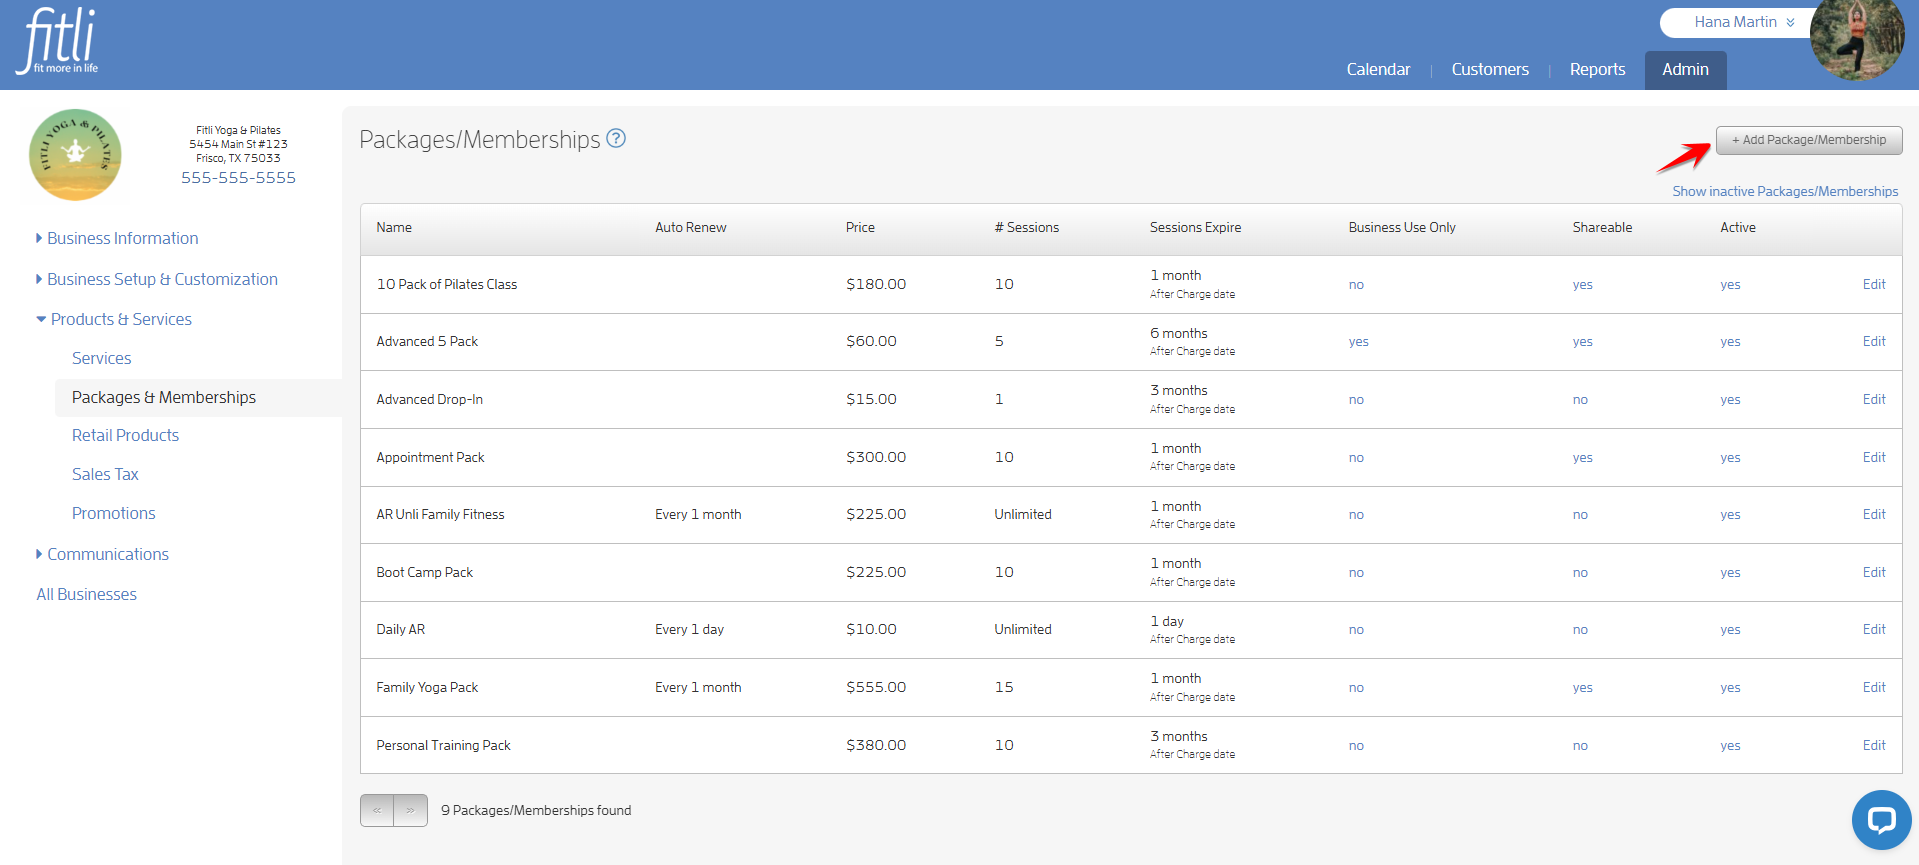
Task: Click 'AR Unli Family Fitness' name
Action: [440, 514]
